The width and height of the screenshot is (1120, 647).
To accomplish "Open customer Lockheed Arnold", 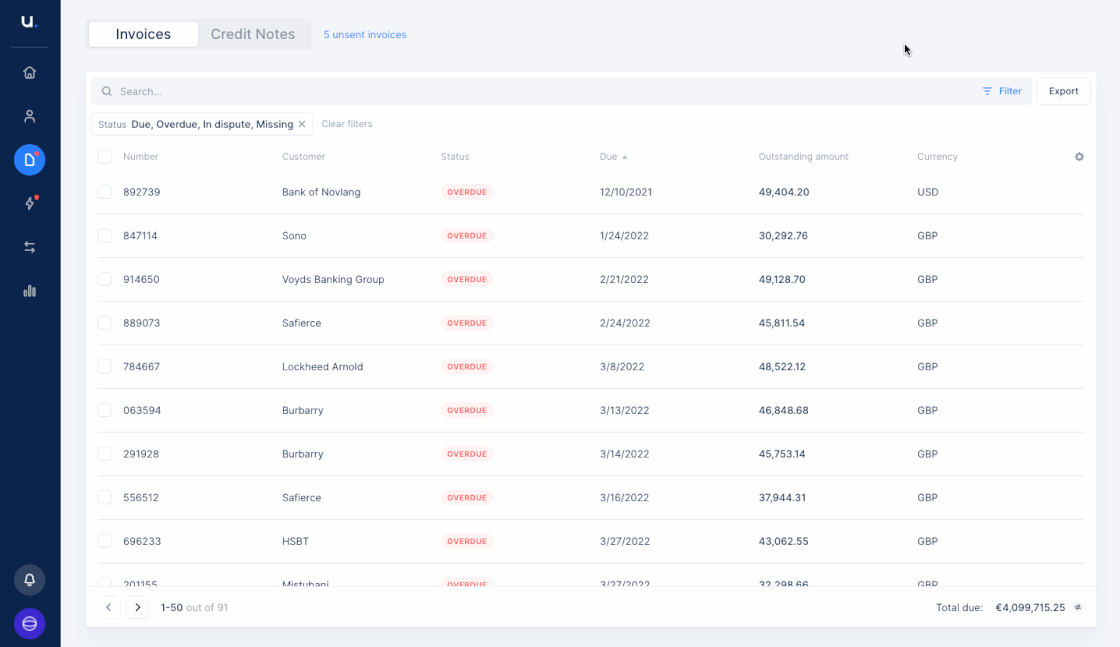I will [322, 366].
